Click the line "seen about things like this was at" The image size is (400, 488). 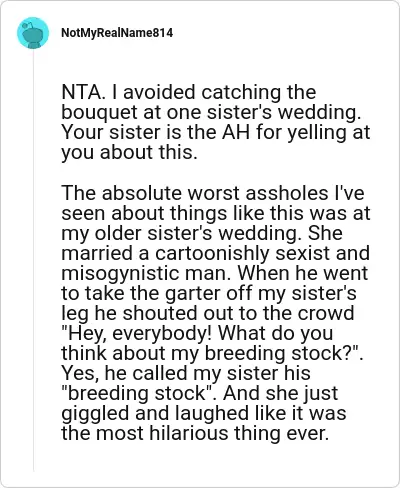click(216, 213)
